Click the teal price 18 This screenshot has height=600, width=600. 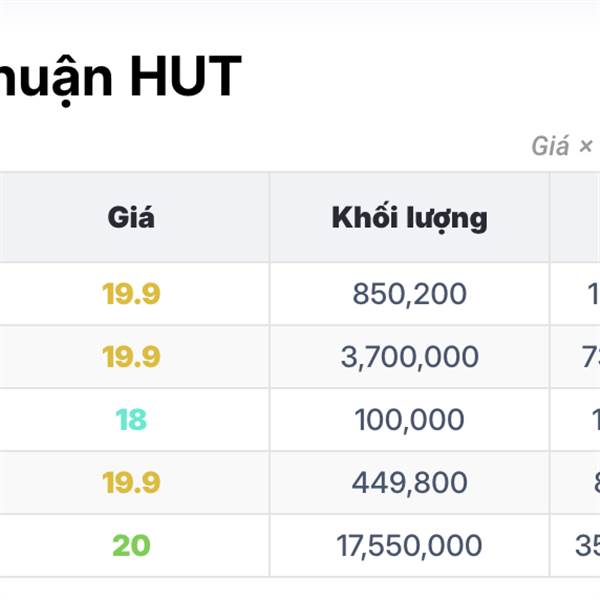pyautogui.click(x=131, y=419)
